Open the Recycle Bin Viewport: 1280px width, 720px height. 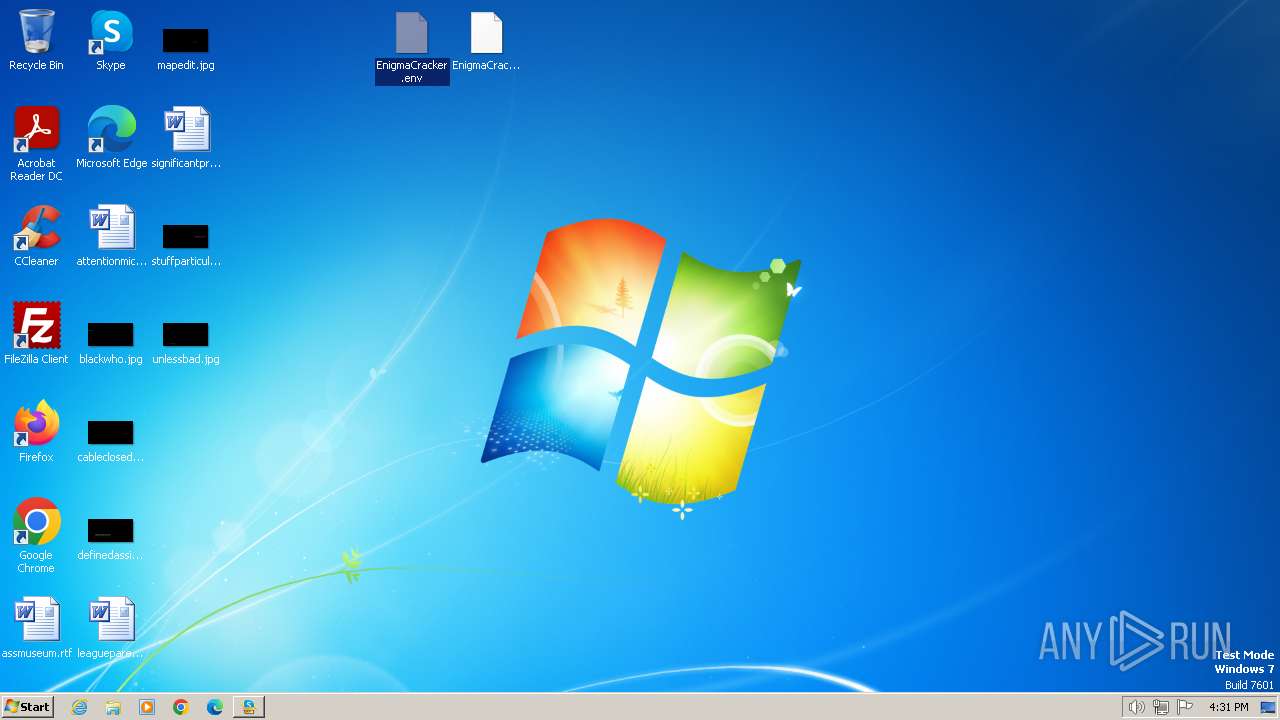coord(36,40)
